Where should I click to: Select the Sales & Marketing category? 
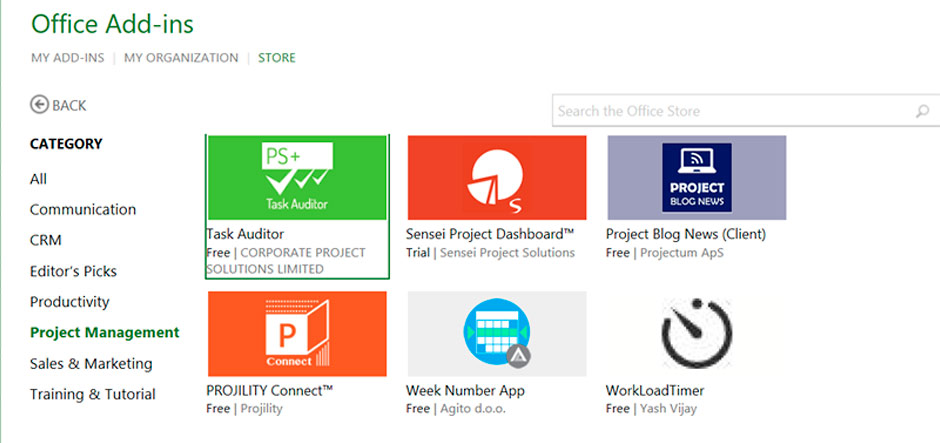pos(91,364)
